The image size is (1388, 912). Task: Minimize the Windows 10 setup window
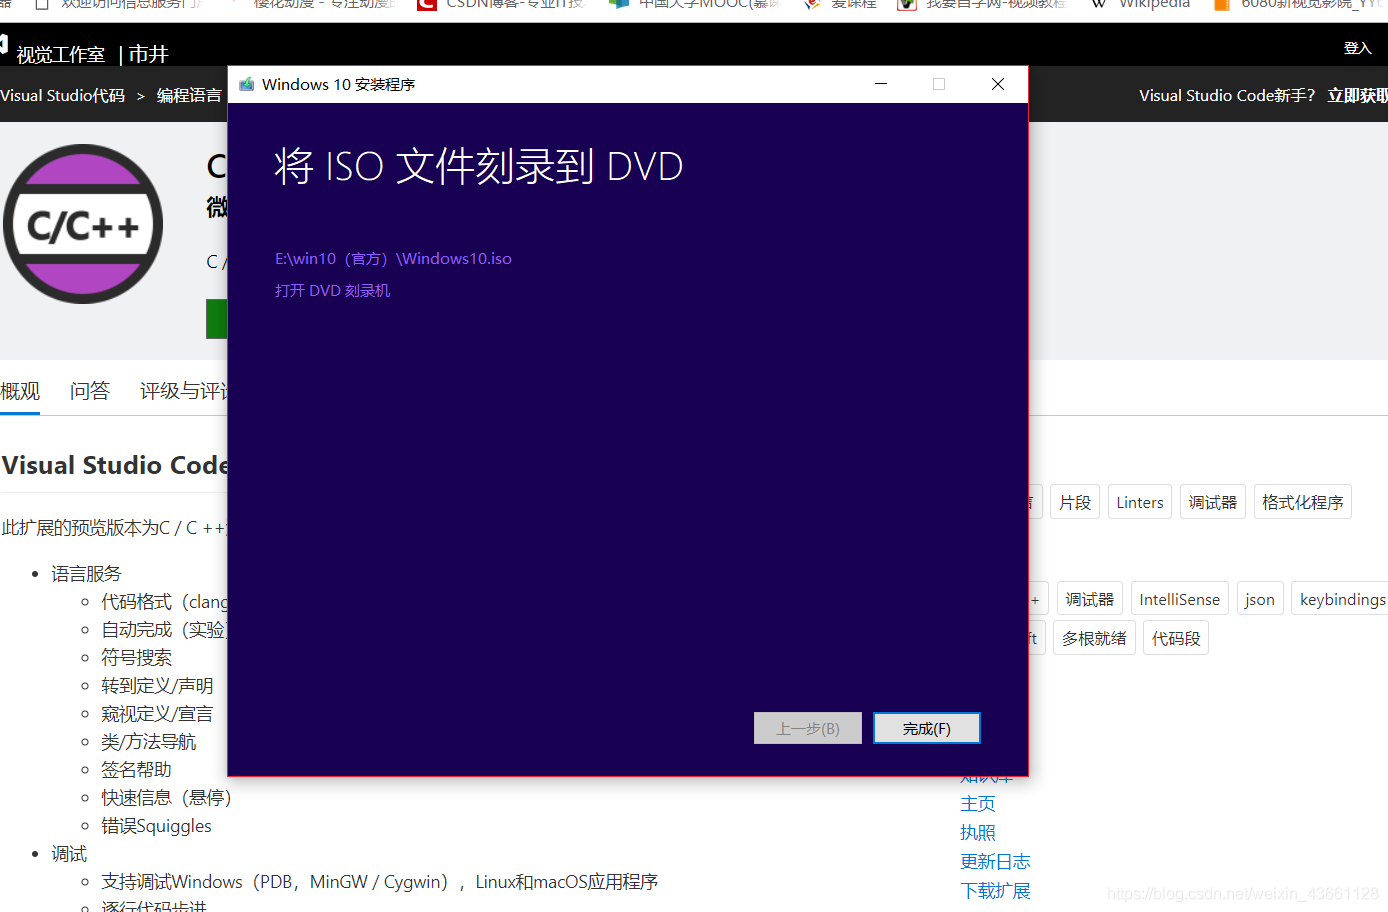point(881,84)
